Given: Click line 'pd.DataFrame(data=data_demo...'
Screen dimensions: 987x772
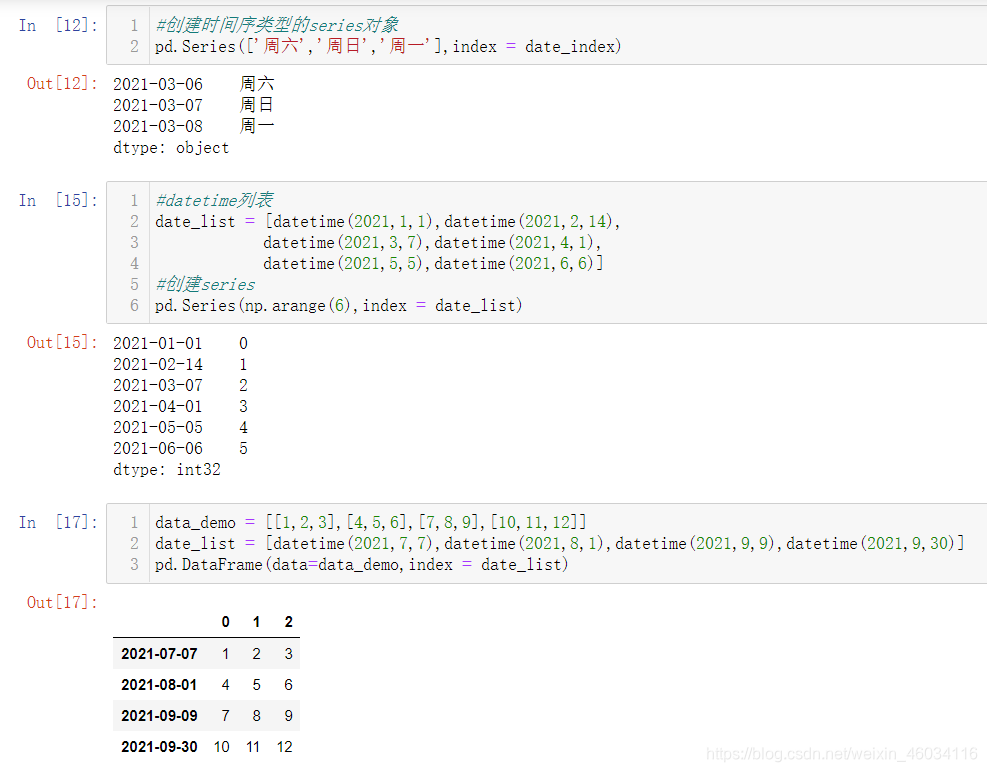Looking at the screenshot, I should [x=361, y=564].
